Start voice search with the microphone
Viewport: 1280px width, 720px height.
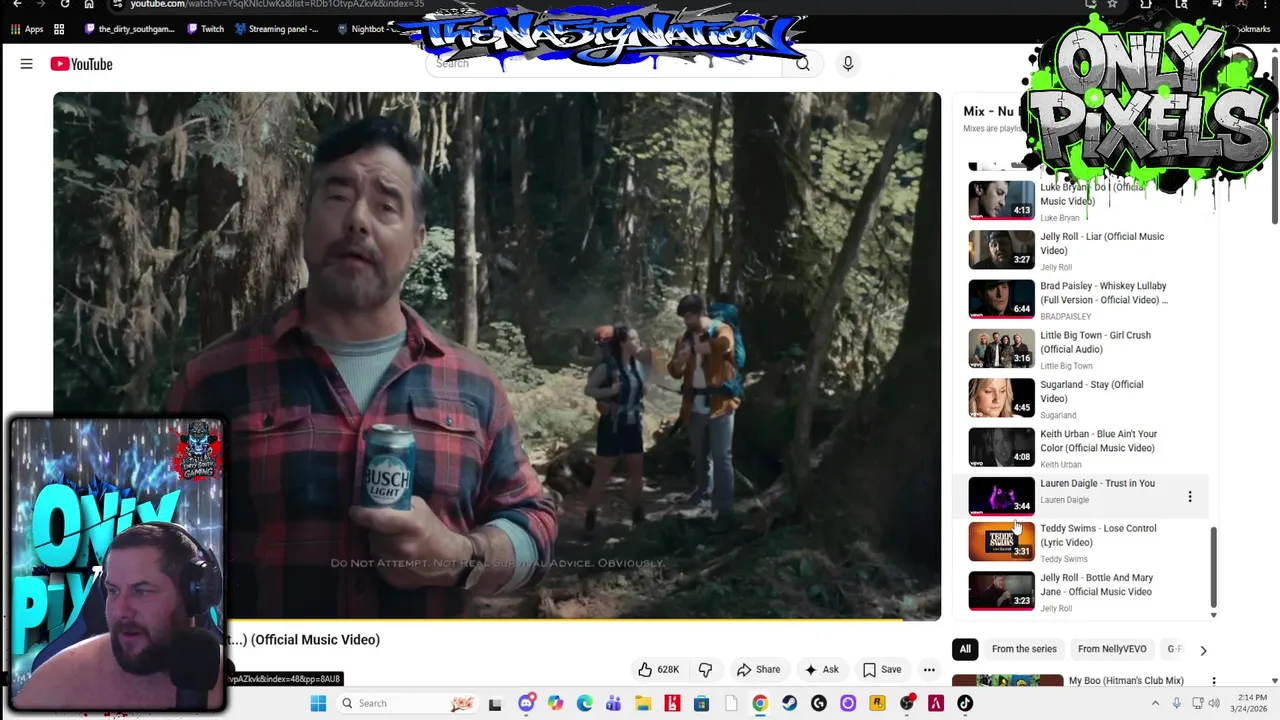pos(848,64)
